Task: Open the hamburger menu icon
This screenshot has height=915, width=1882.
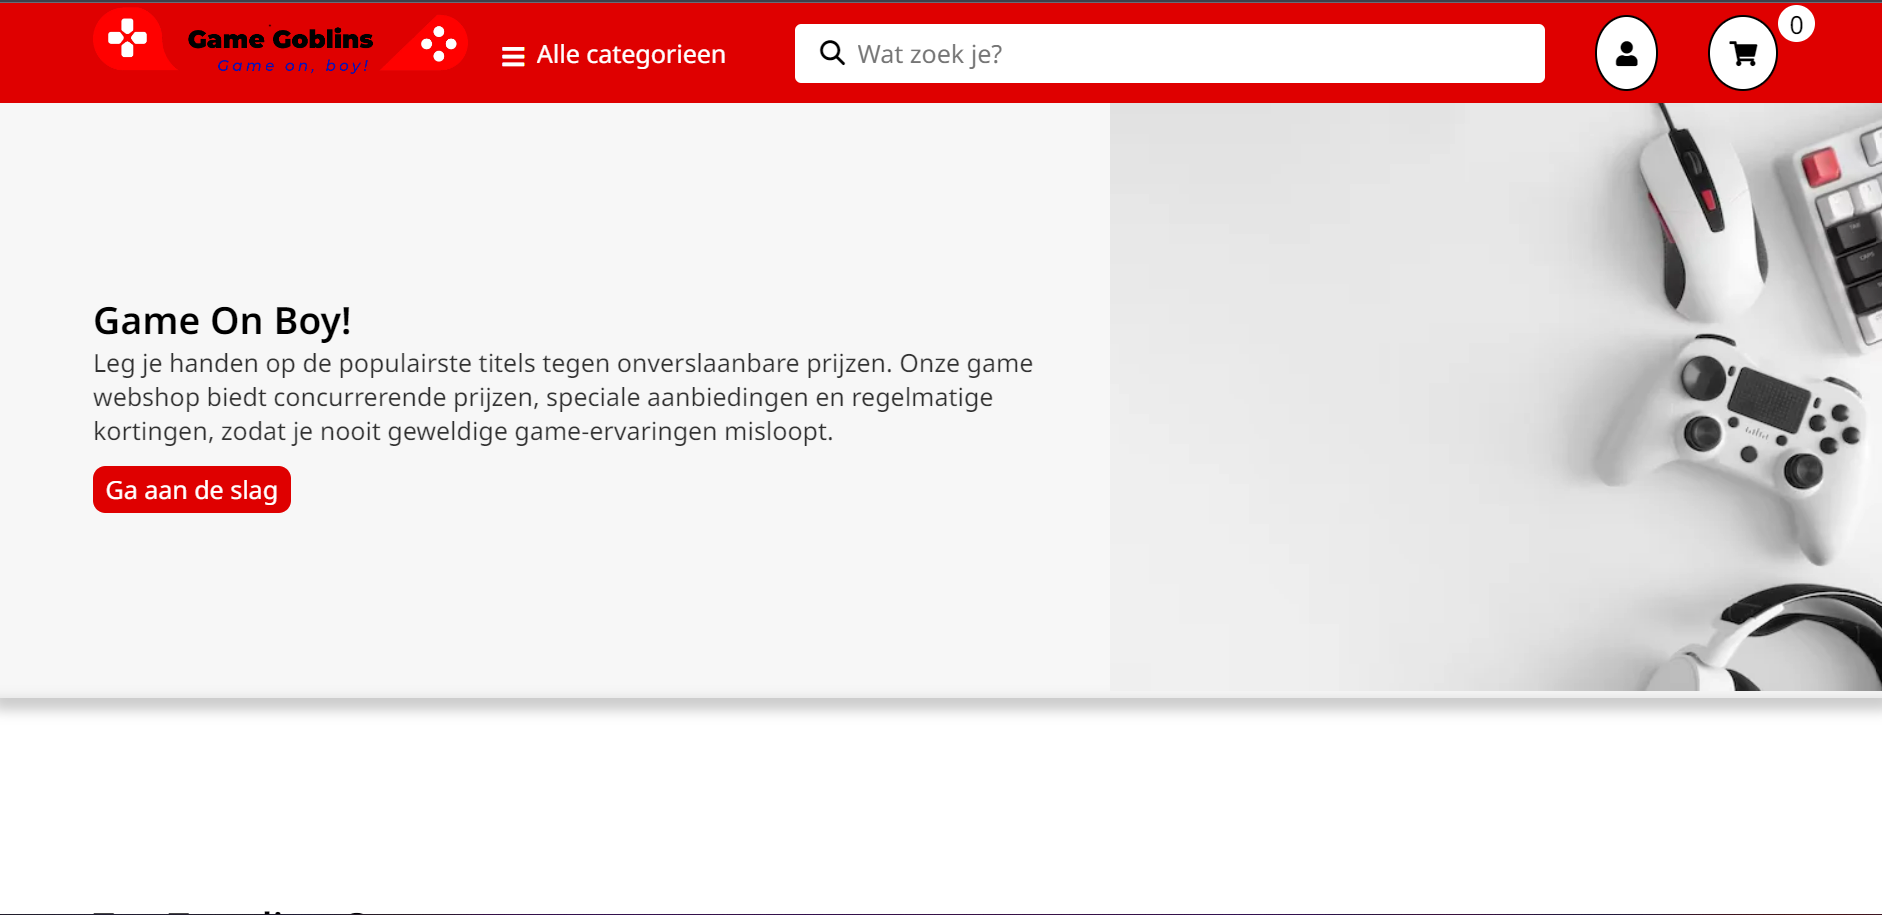Action: [x=513, y=56]
